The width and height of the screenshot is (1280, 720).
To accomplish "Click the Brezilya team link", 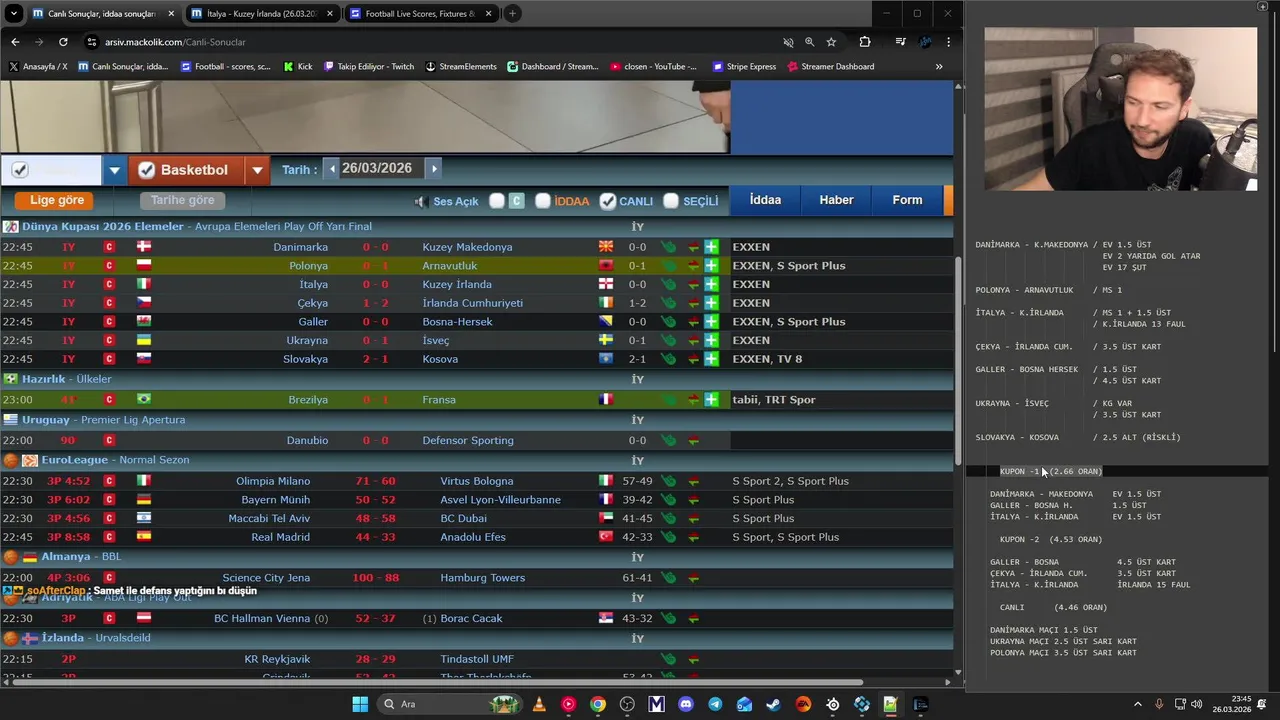I will point(308,400).
